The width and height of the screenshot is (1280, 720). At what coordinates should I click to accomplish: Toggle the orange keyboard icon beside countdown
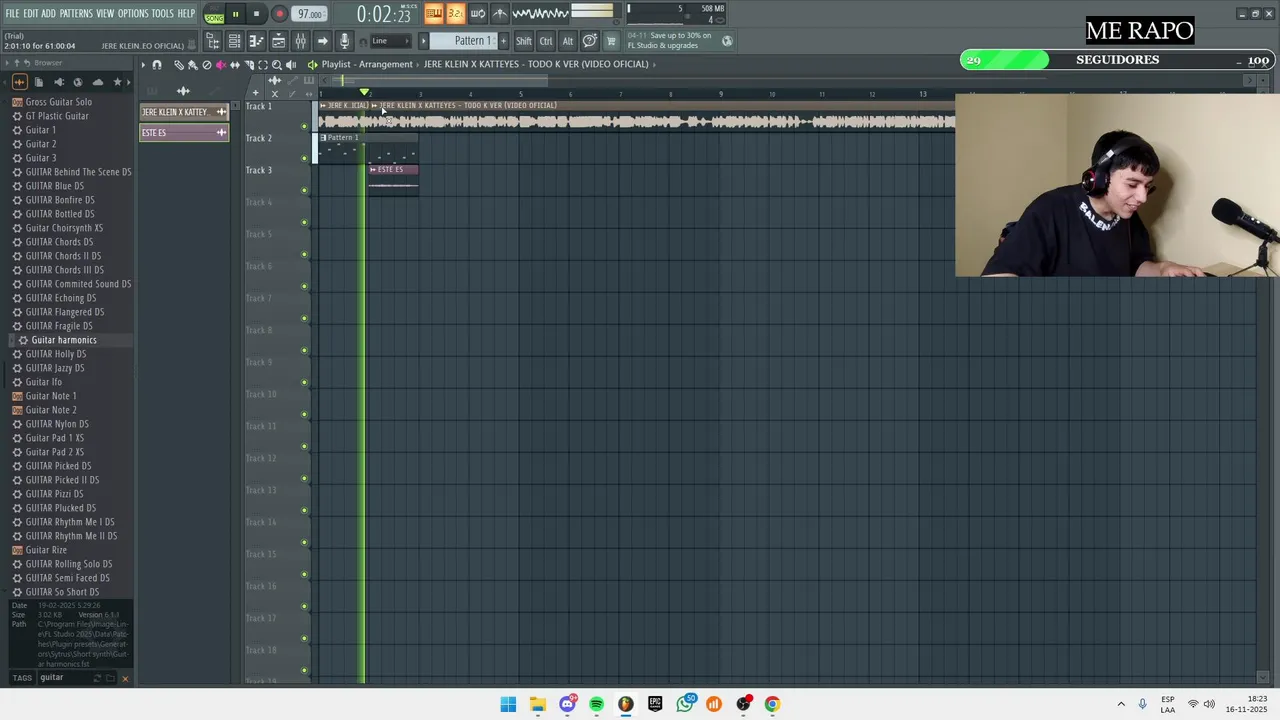[434, 14]
